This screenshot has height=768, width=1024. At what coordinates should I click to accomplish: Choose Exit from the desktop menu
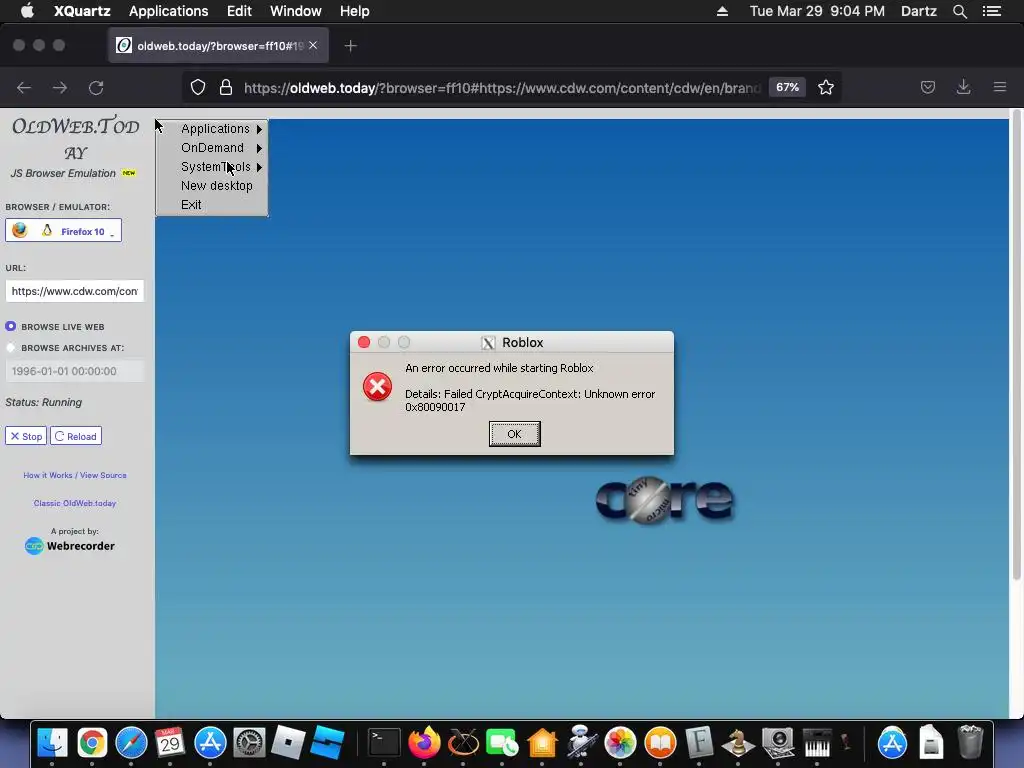coord(191,204)
